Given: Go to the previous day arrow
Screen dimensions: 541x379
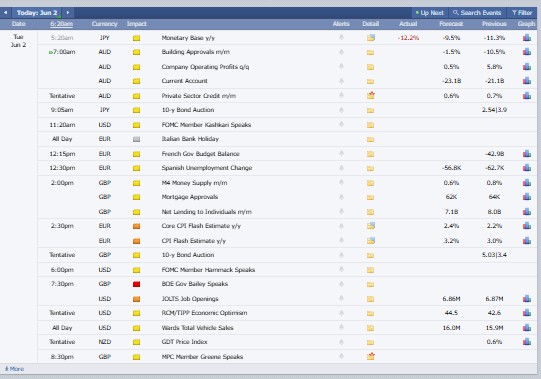Looking at the screenshot, I should tap(5, 13).
